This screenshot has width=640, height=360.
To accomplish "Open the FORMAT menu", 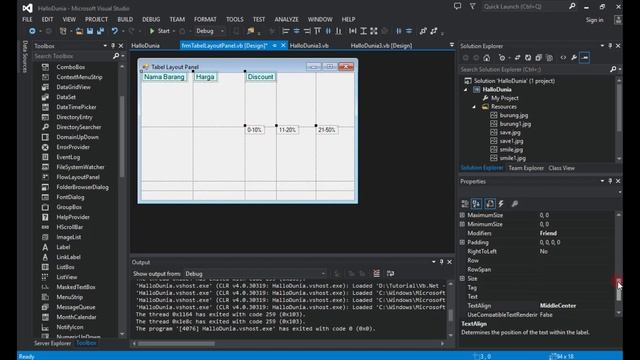I will [x=205, y=19].
